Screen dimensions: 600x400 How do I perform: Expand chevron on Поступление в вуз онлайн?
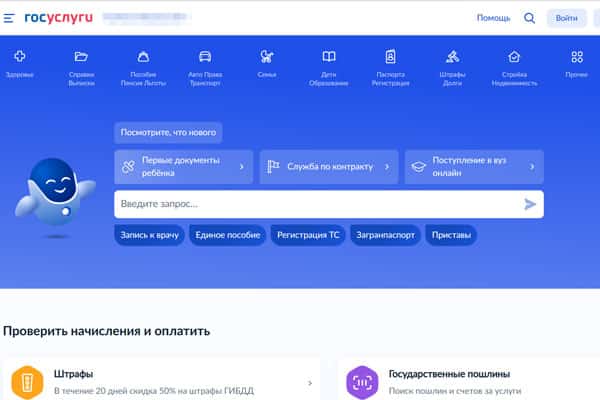532,167
